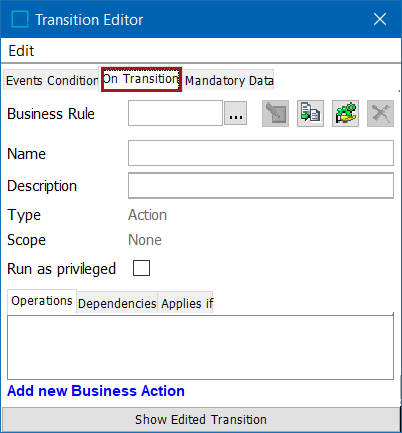The image size is (402, 433).
Task: Open the Business Rule browse ellipsis button
Action: click(x=236, y=113)
